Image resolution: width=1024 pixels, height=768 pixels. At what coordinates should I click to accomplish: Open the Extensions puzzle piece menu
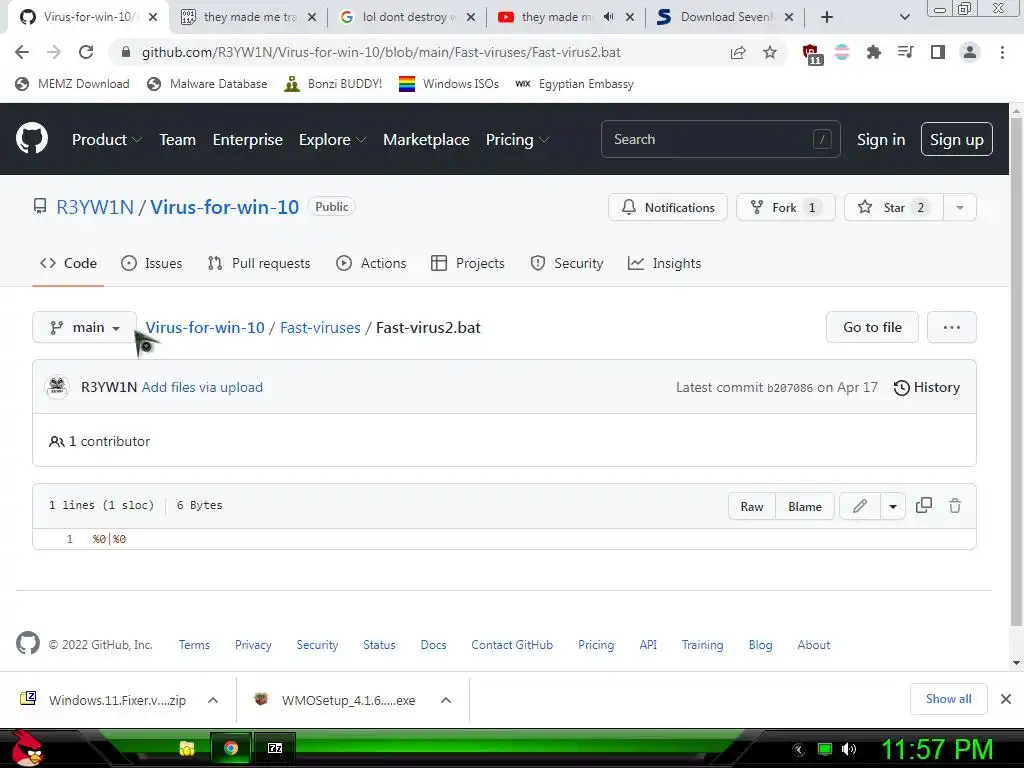pos(873,52)
